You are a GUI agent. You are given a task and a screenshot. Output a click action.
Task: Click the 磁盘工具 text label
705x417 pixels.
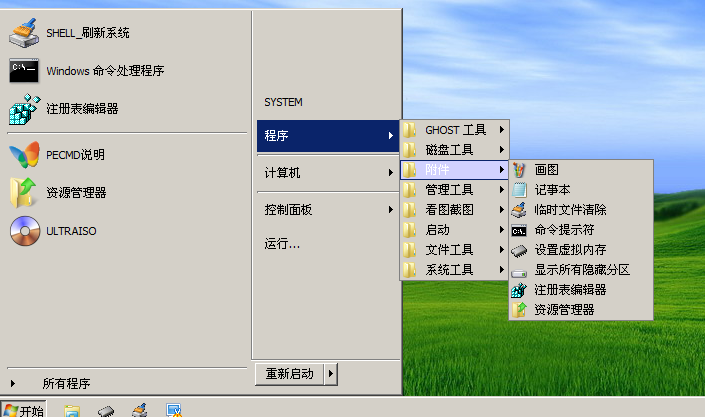click(449, 150)
